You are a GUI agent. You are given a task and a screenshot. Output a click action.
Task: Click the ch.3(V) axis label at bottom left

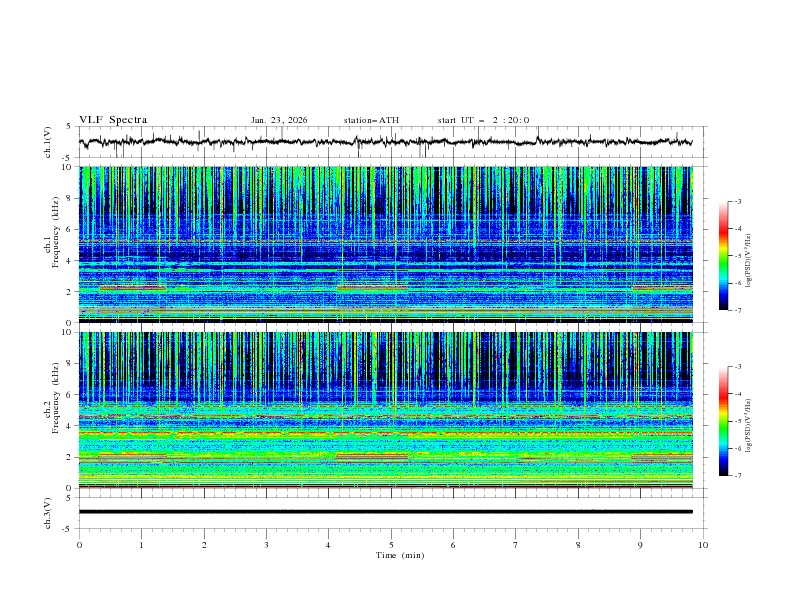(49, 511)
